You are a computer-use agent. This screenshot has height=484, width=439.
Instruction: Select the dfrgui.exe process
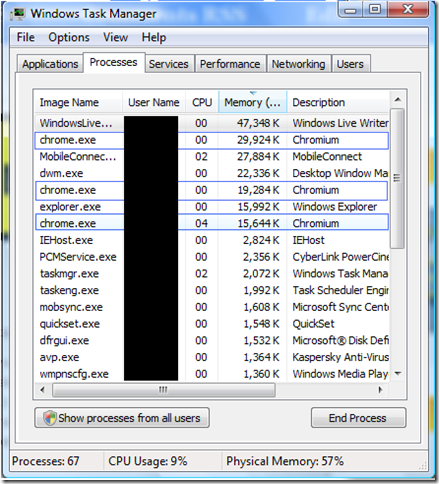212,340
